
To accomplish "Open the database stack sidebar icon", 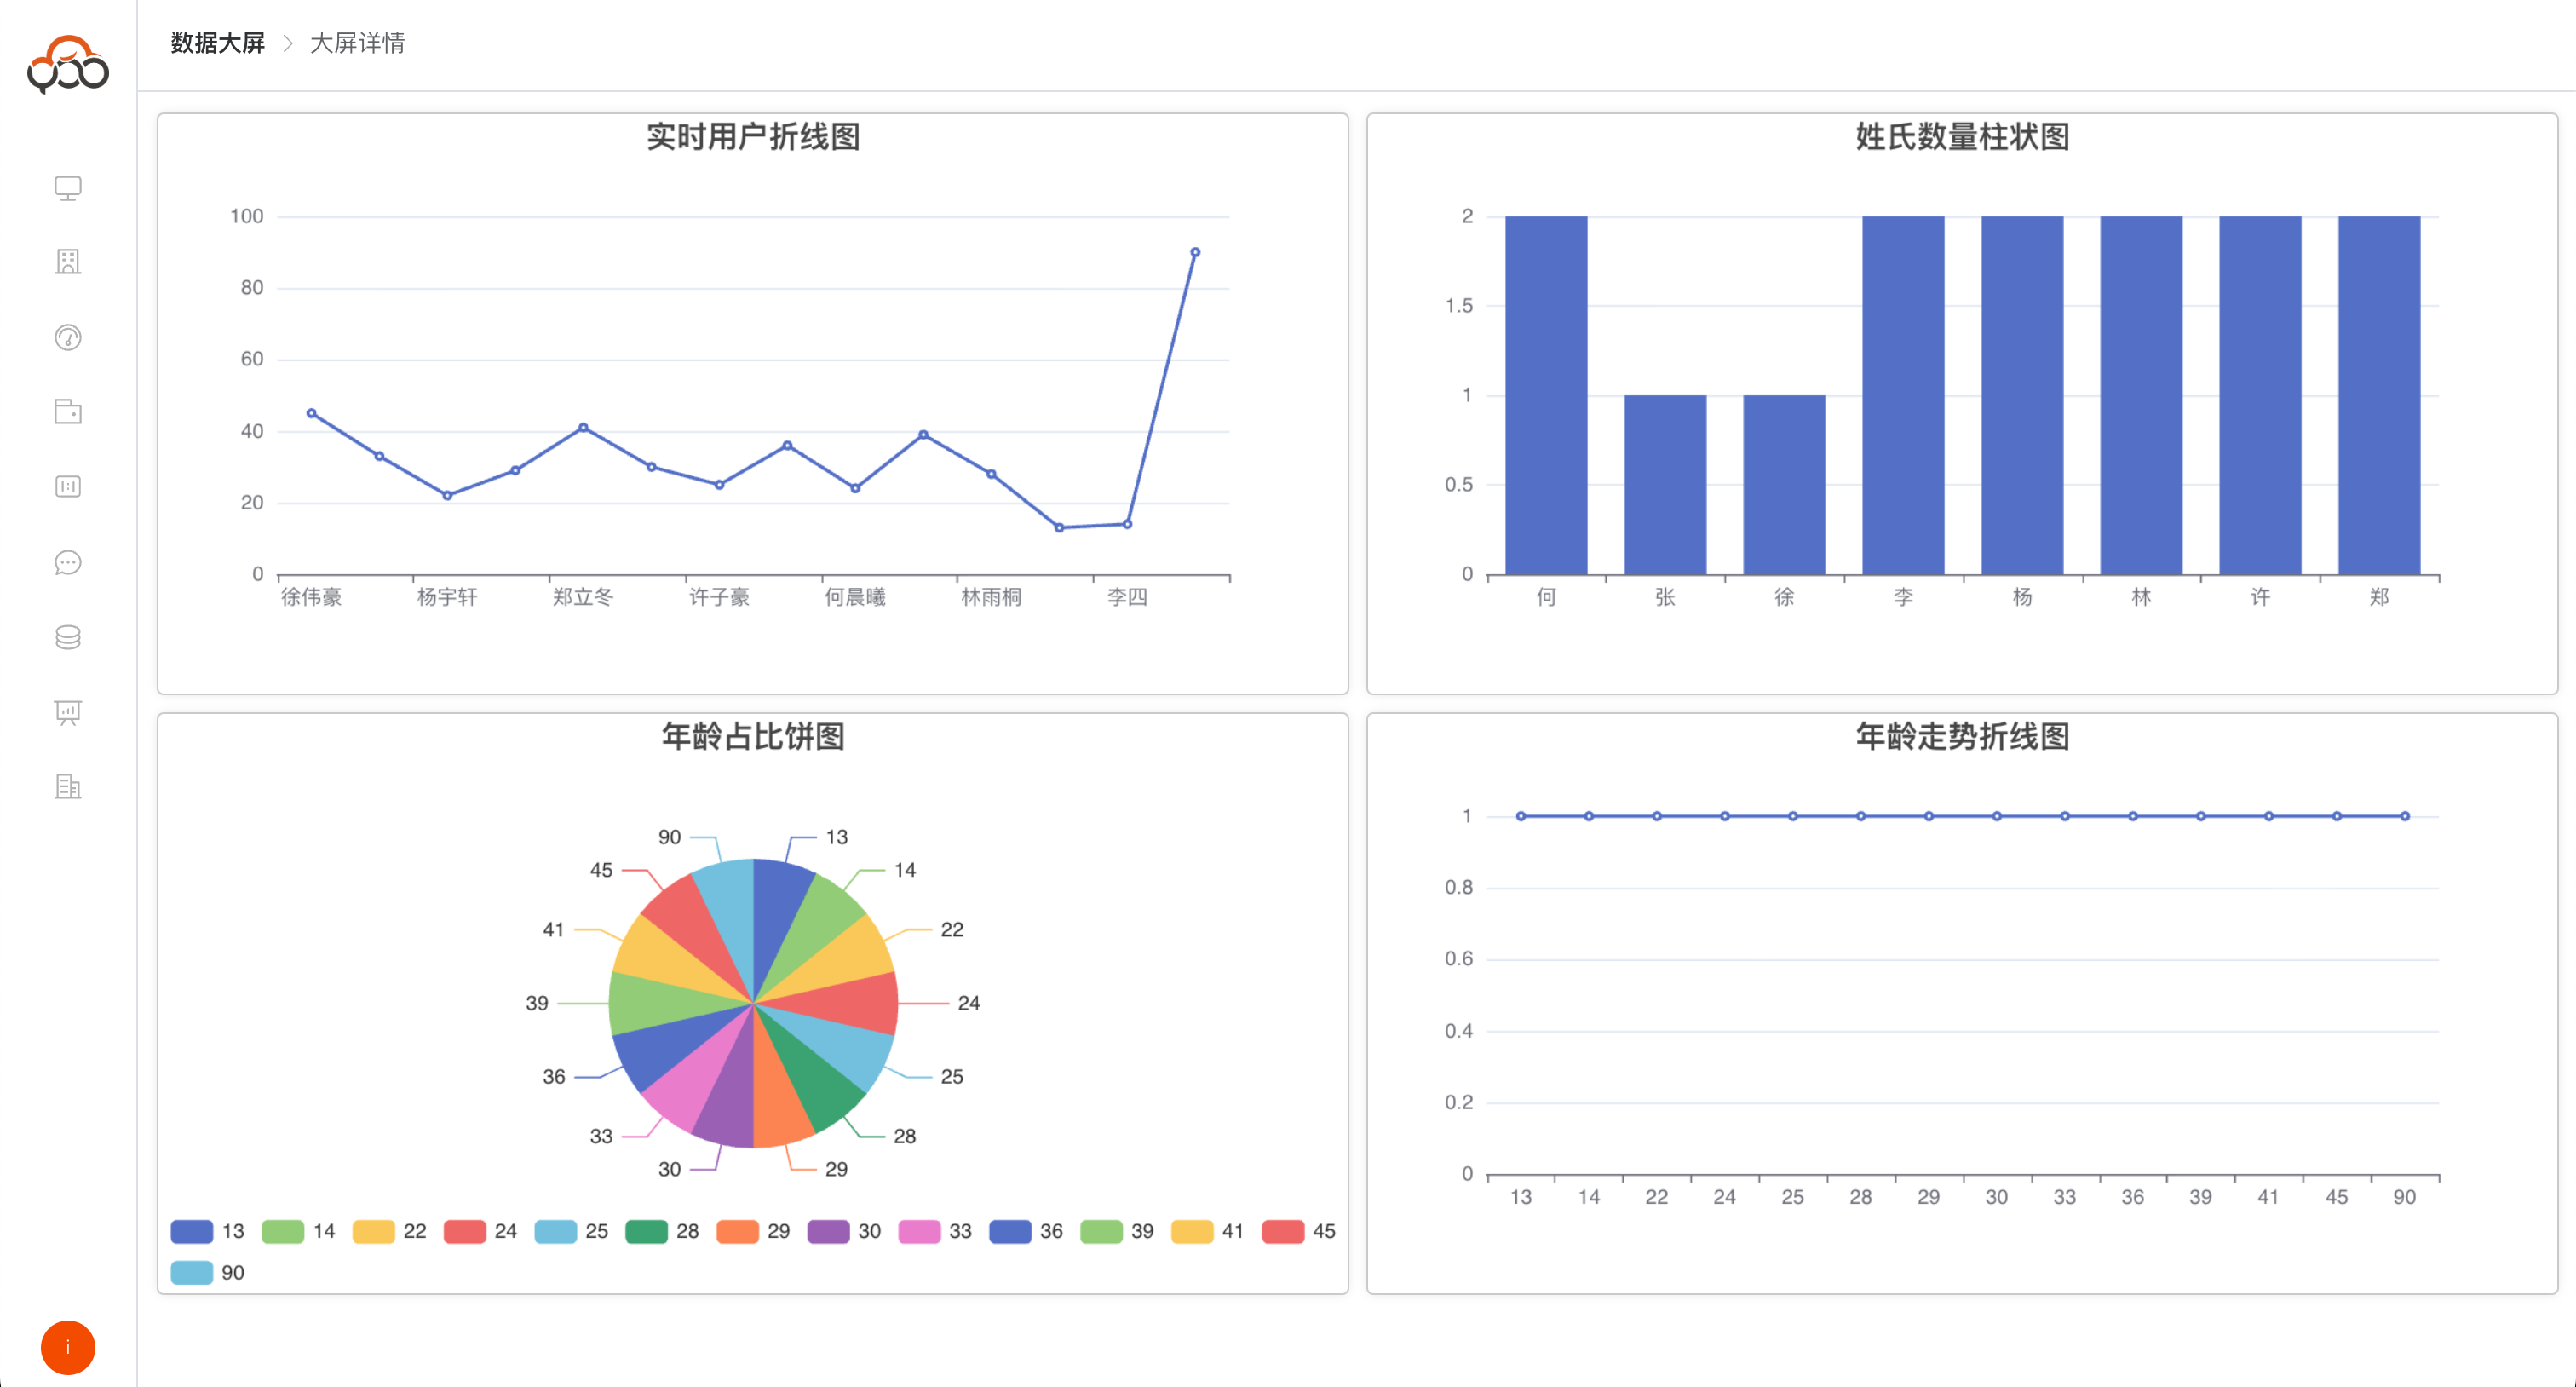I will pos(68,637).
